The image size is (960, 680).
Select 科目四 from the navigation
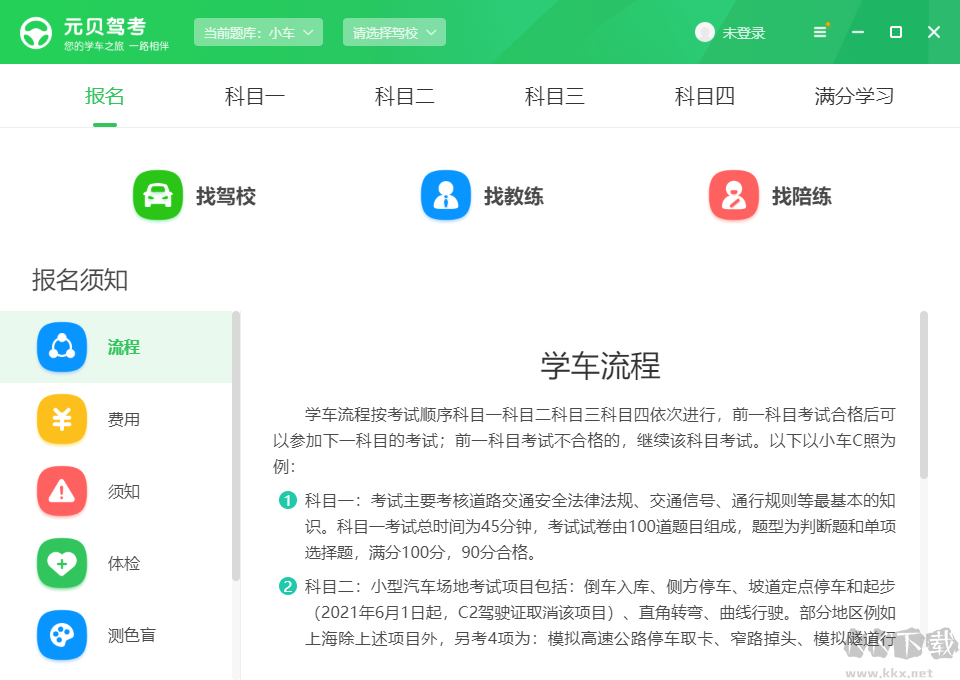(704, 96)
